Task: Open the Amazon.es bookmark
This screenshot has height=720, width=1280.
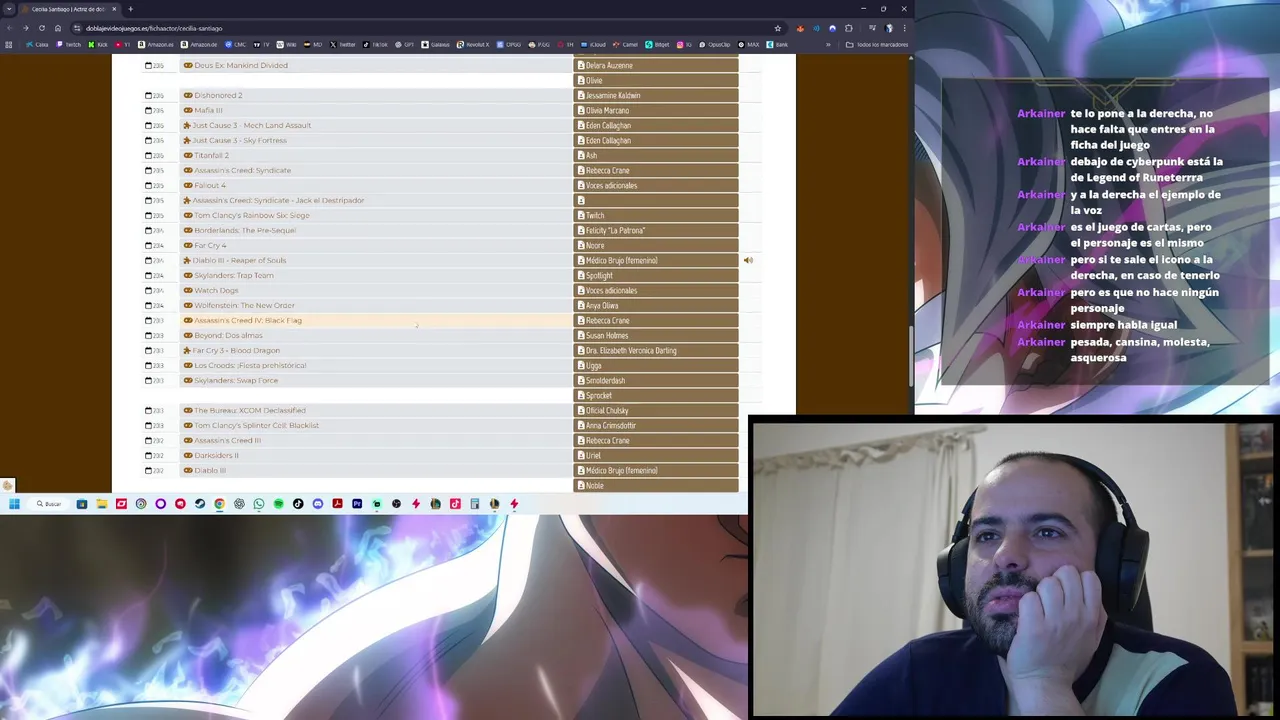Action: (x=156, y=44)
